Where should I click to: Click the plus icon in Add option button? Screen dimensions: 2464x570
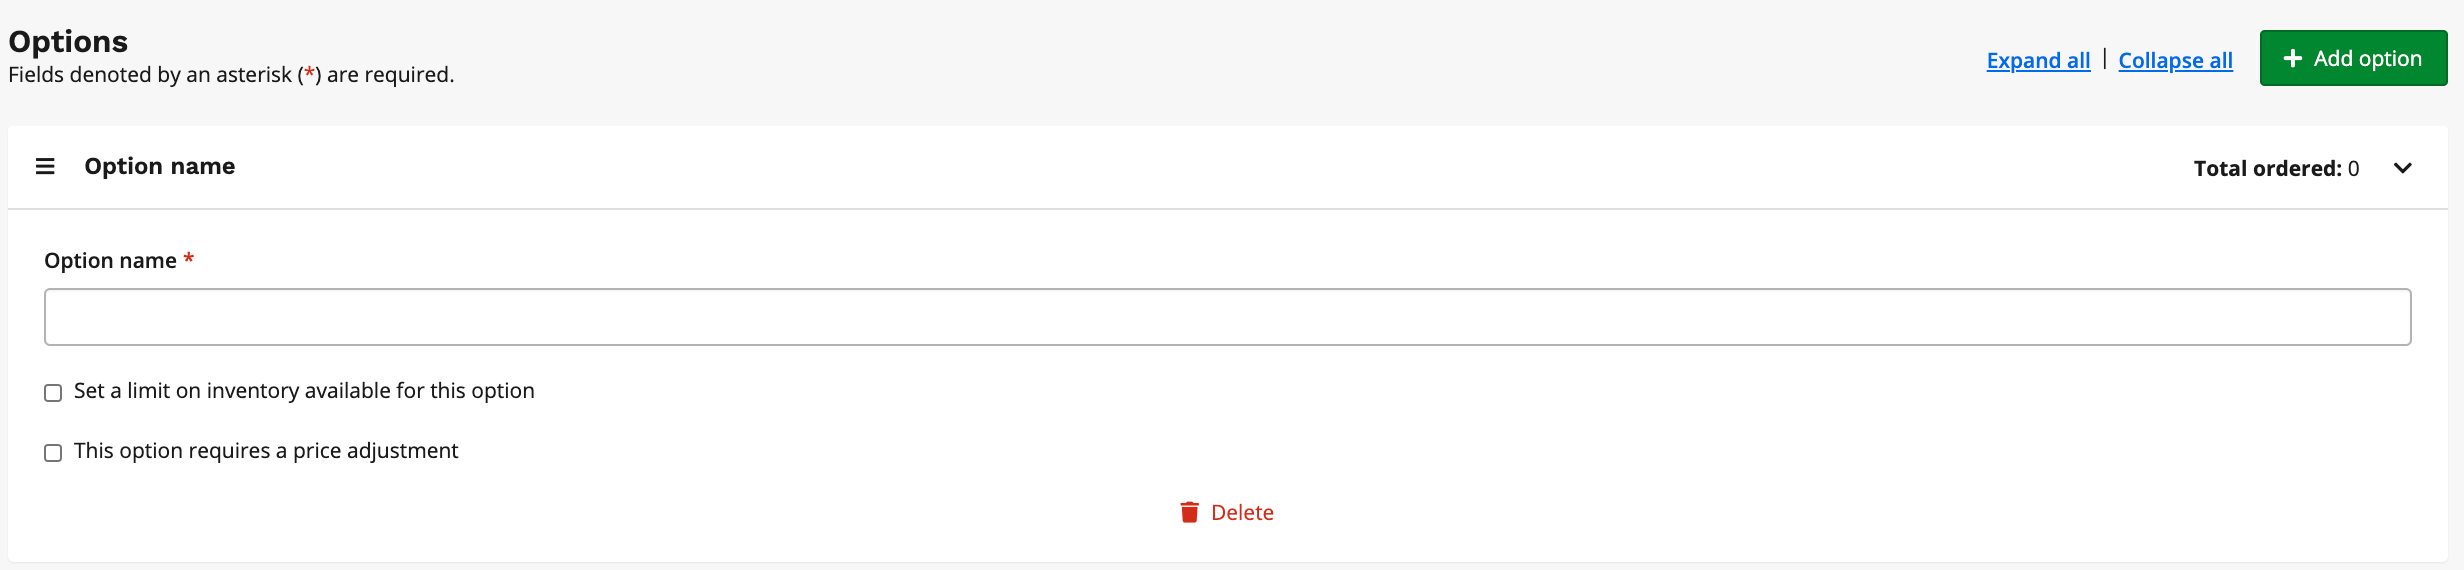point(2293,59)
